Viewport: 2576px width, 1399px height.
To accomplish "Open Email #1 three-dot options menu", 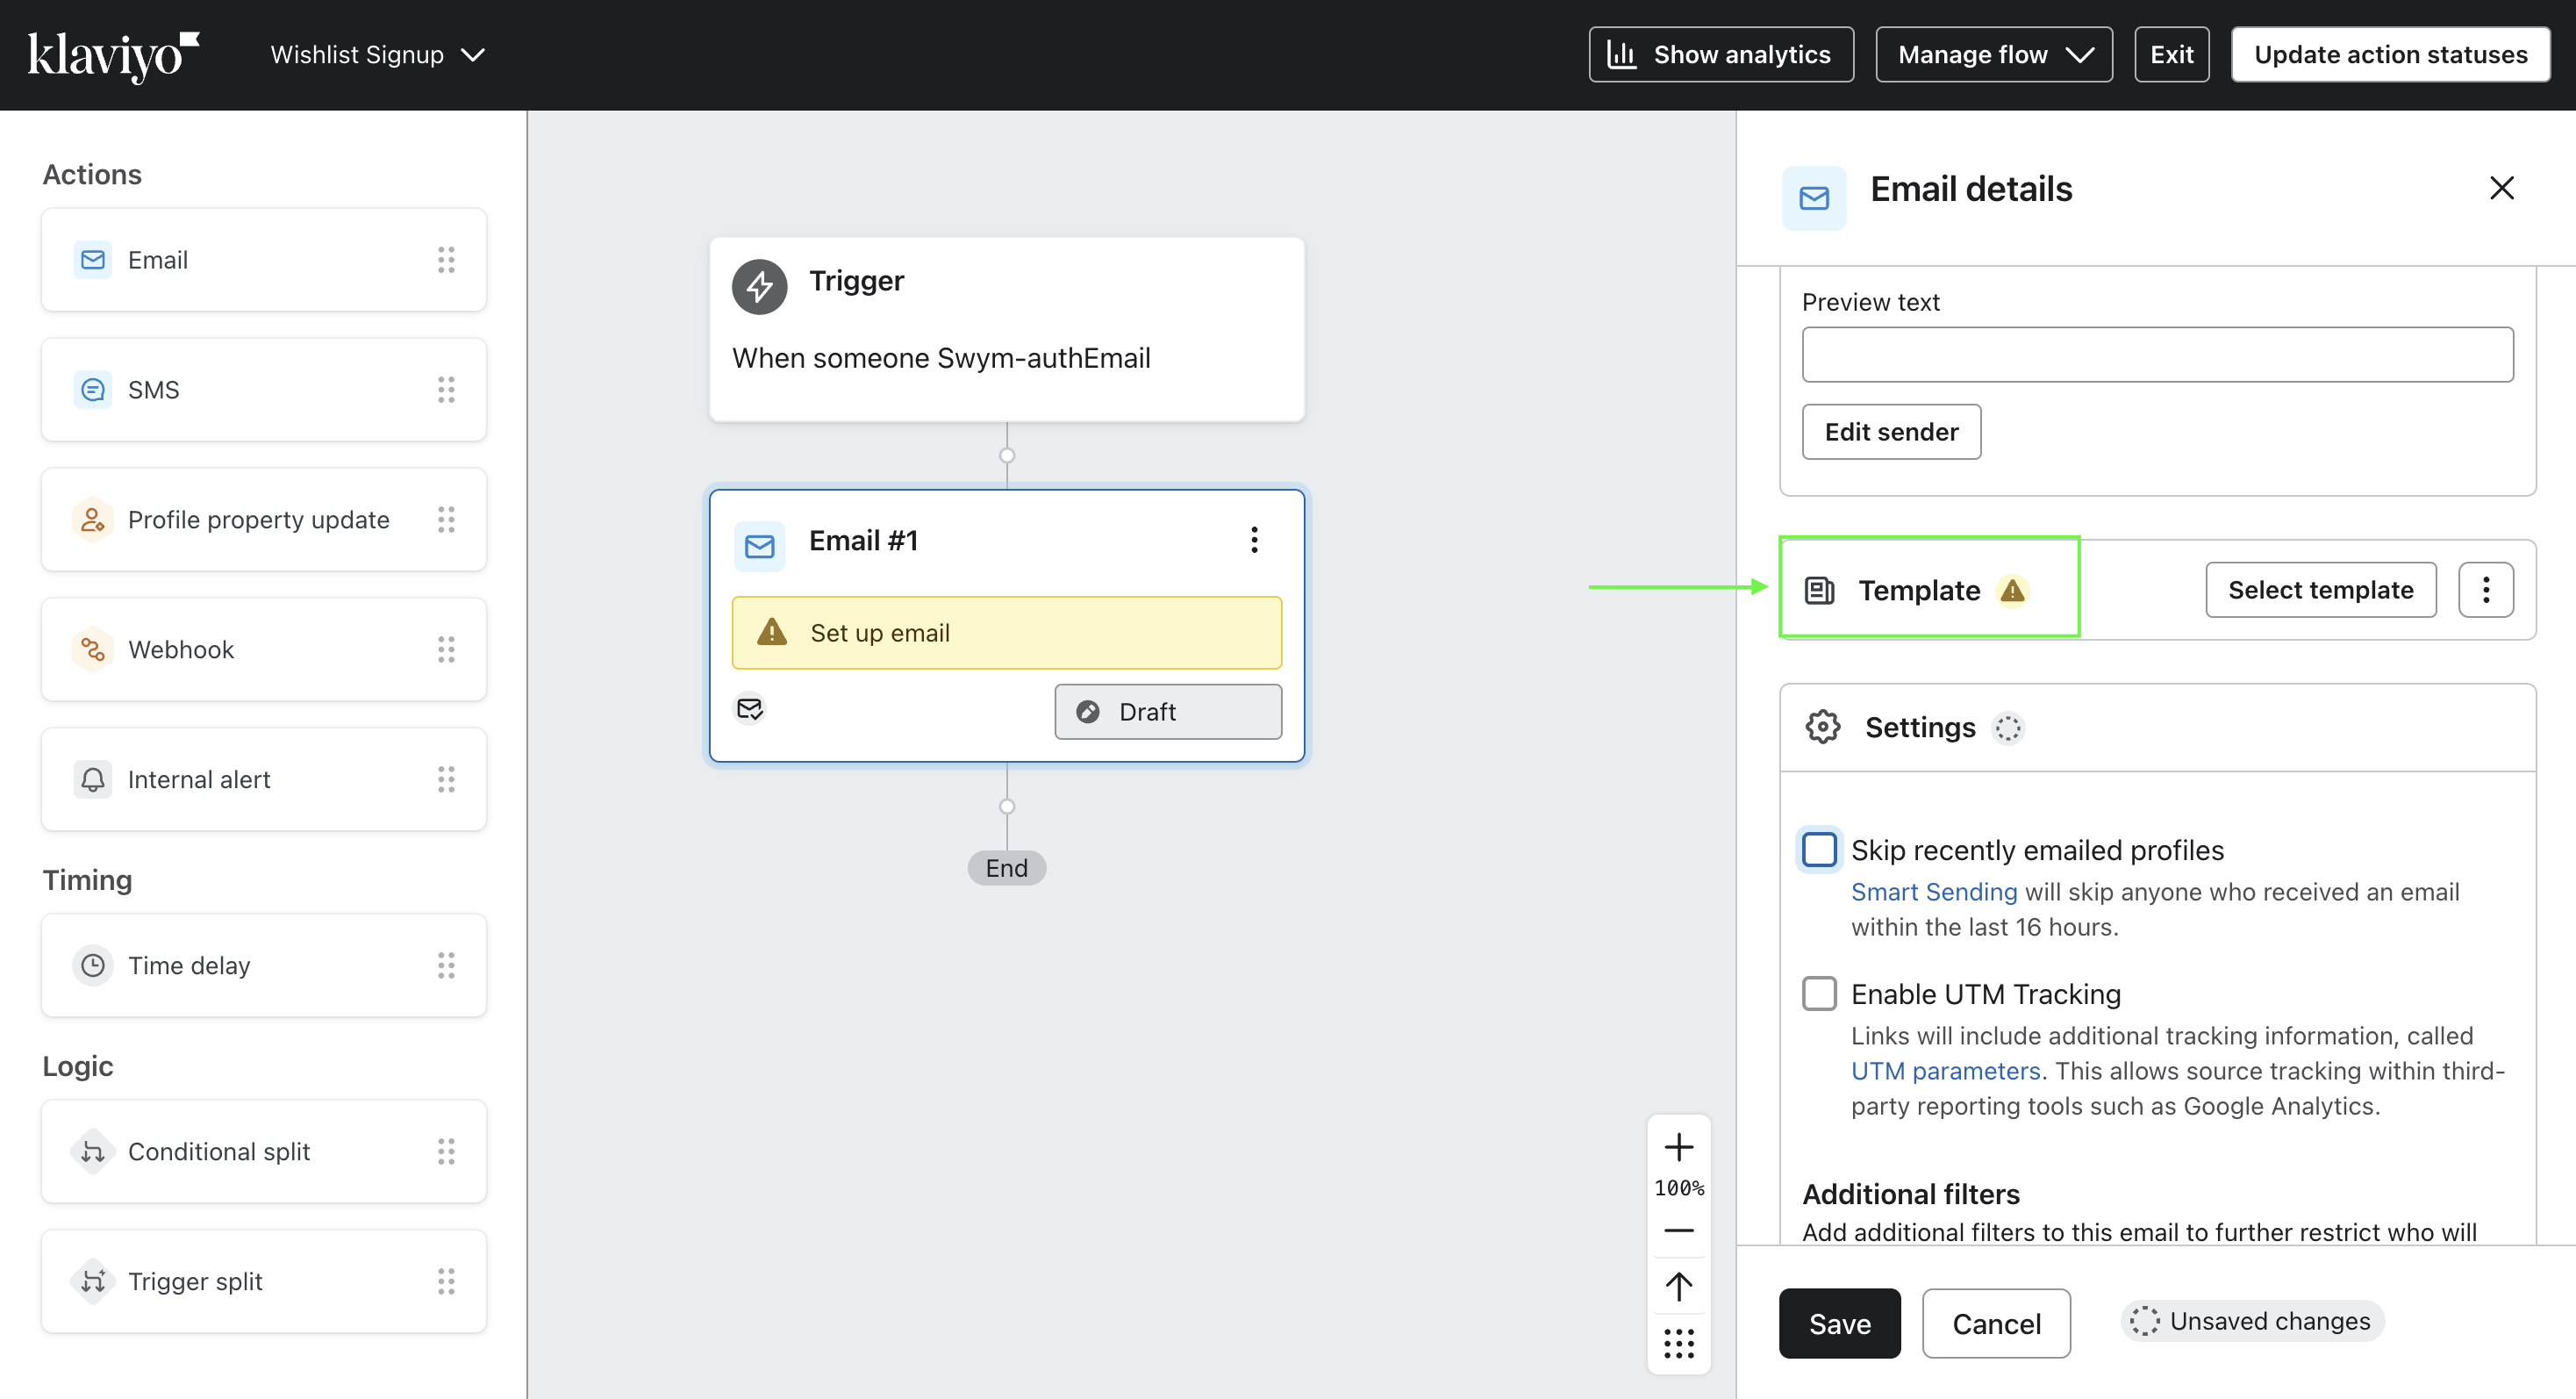I will point(1254,540).
